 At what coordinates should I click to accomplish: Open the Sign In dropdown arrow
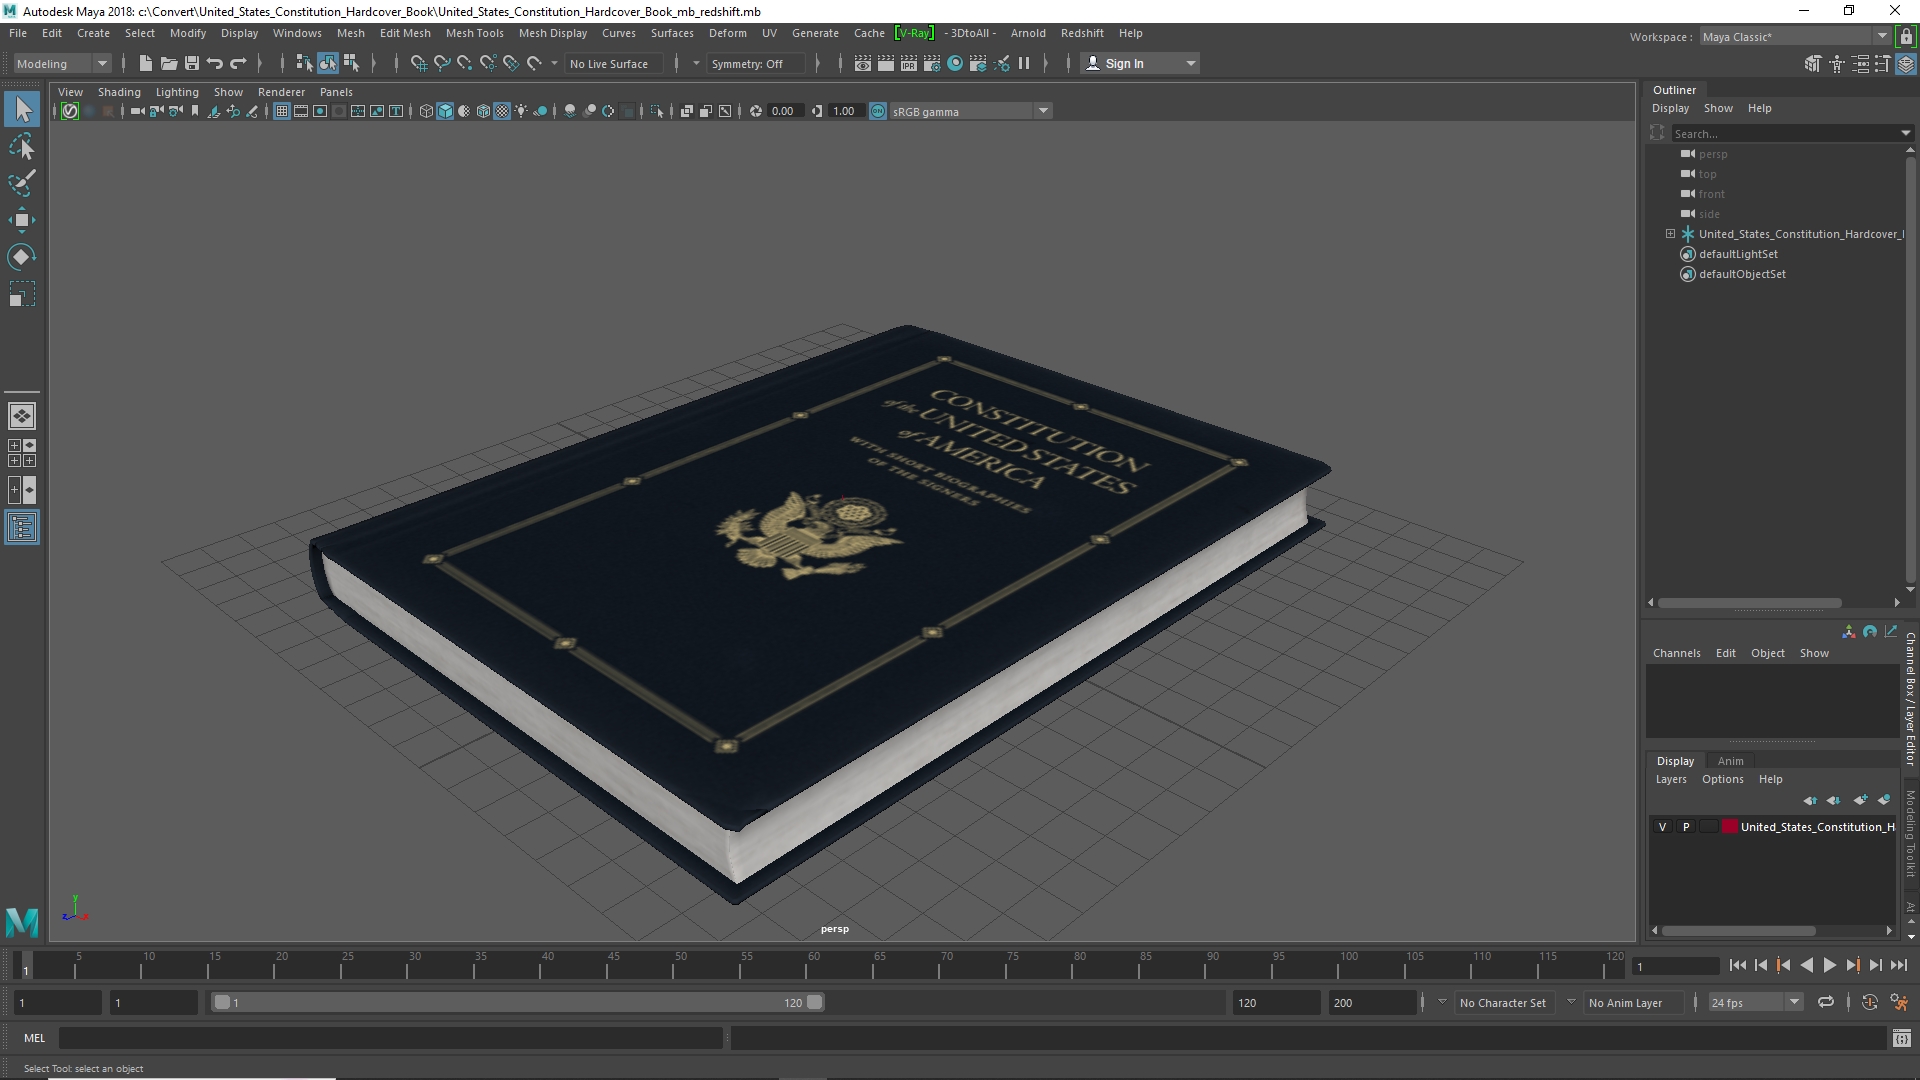tap(1190, 63)
